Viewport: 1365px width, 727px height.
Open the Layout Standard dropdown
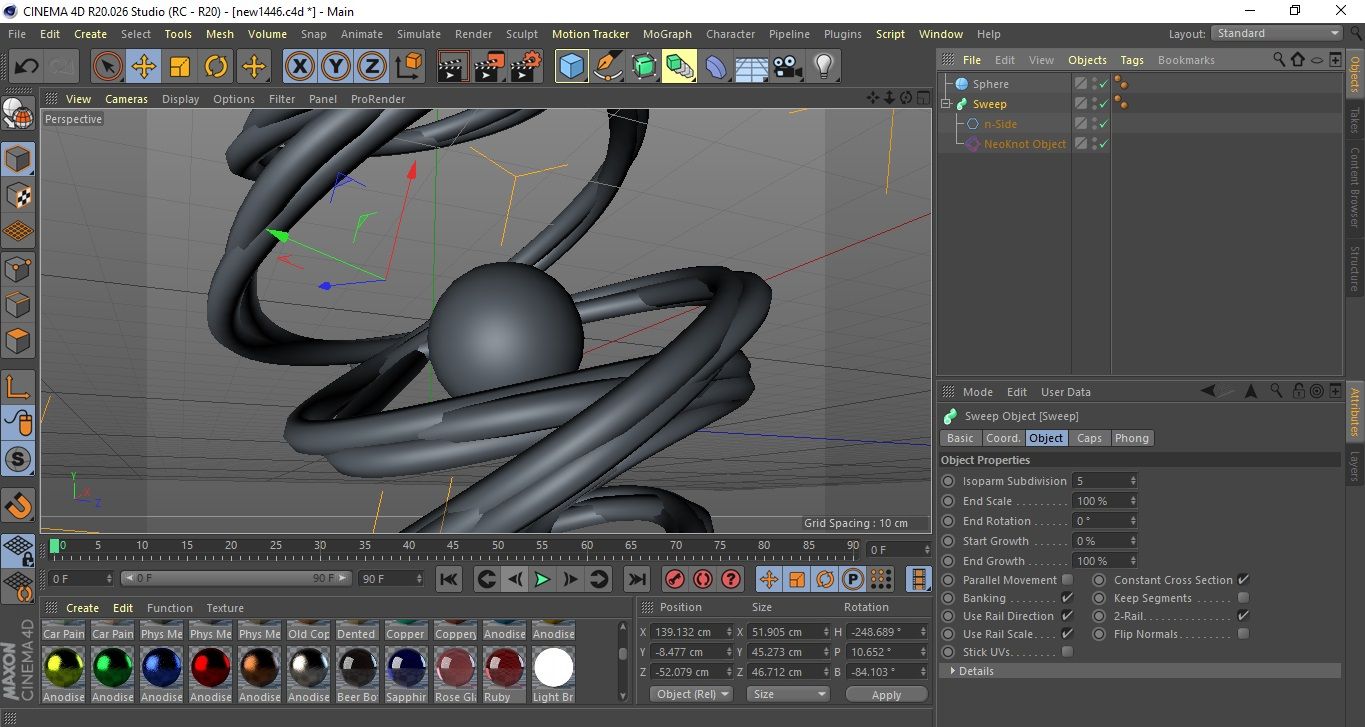point(1277,33)
